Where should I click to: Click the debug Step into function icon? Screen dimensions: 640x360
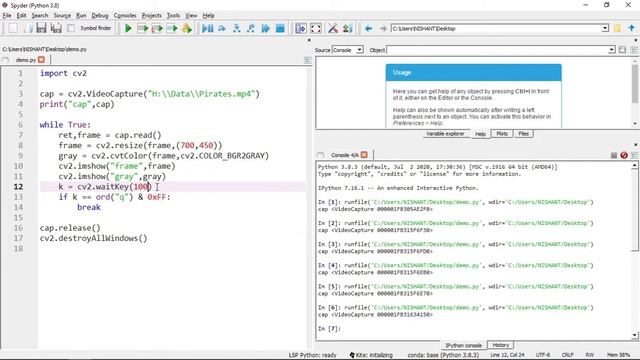pyautogui.click(x=237, y=28)
